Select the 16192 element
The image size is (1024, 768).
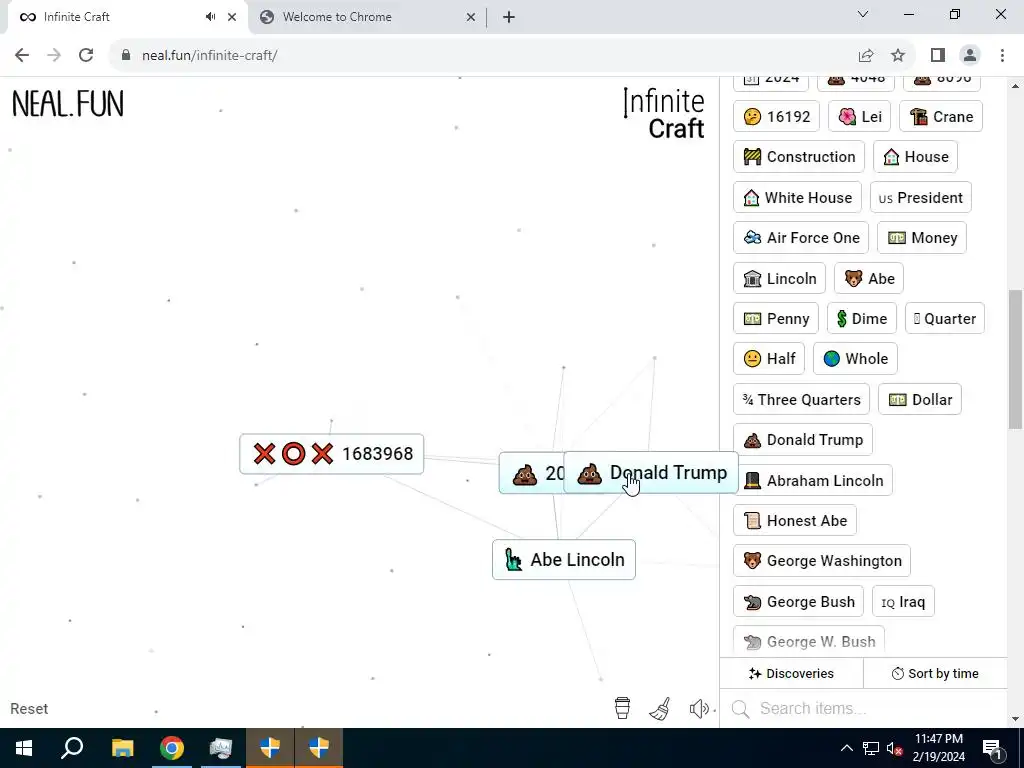pyautogui.click(x=776, y=116)
